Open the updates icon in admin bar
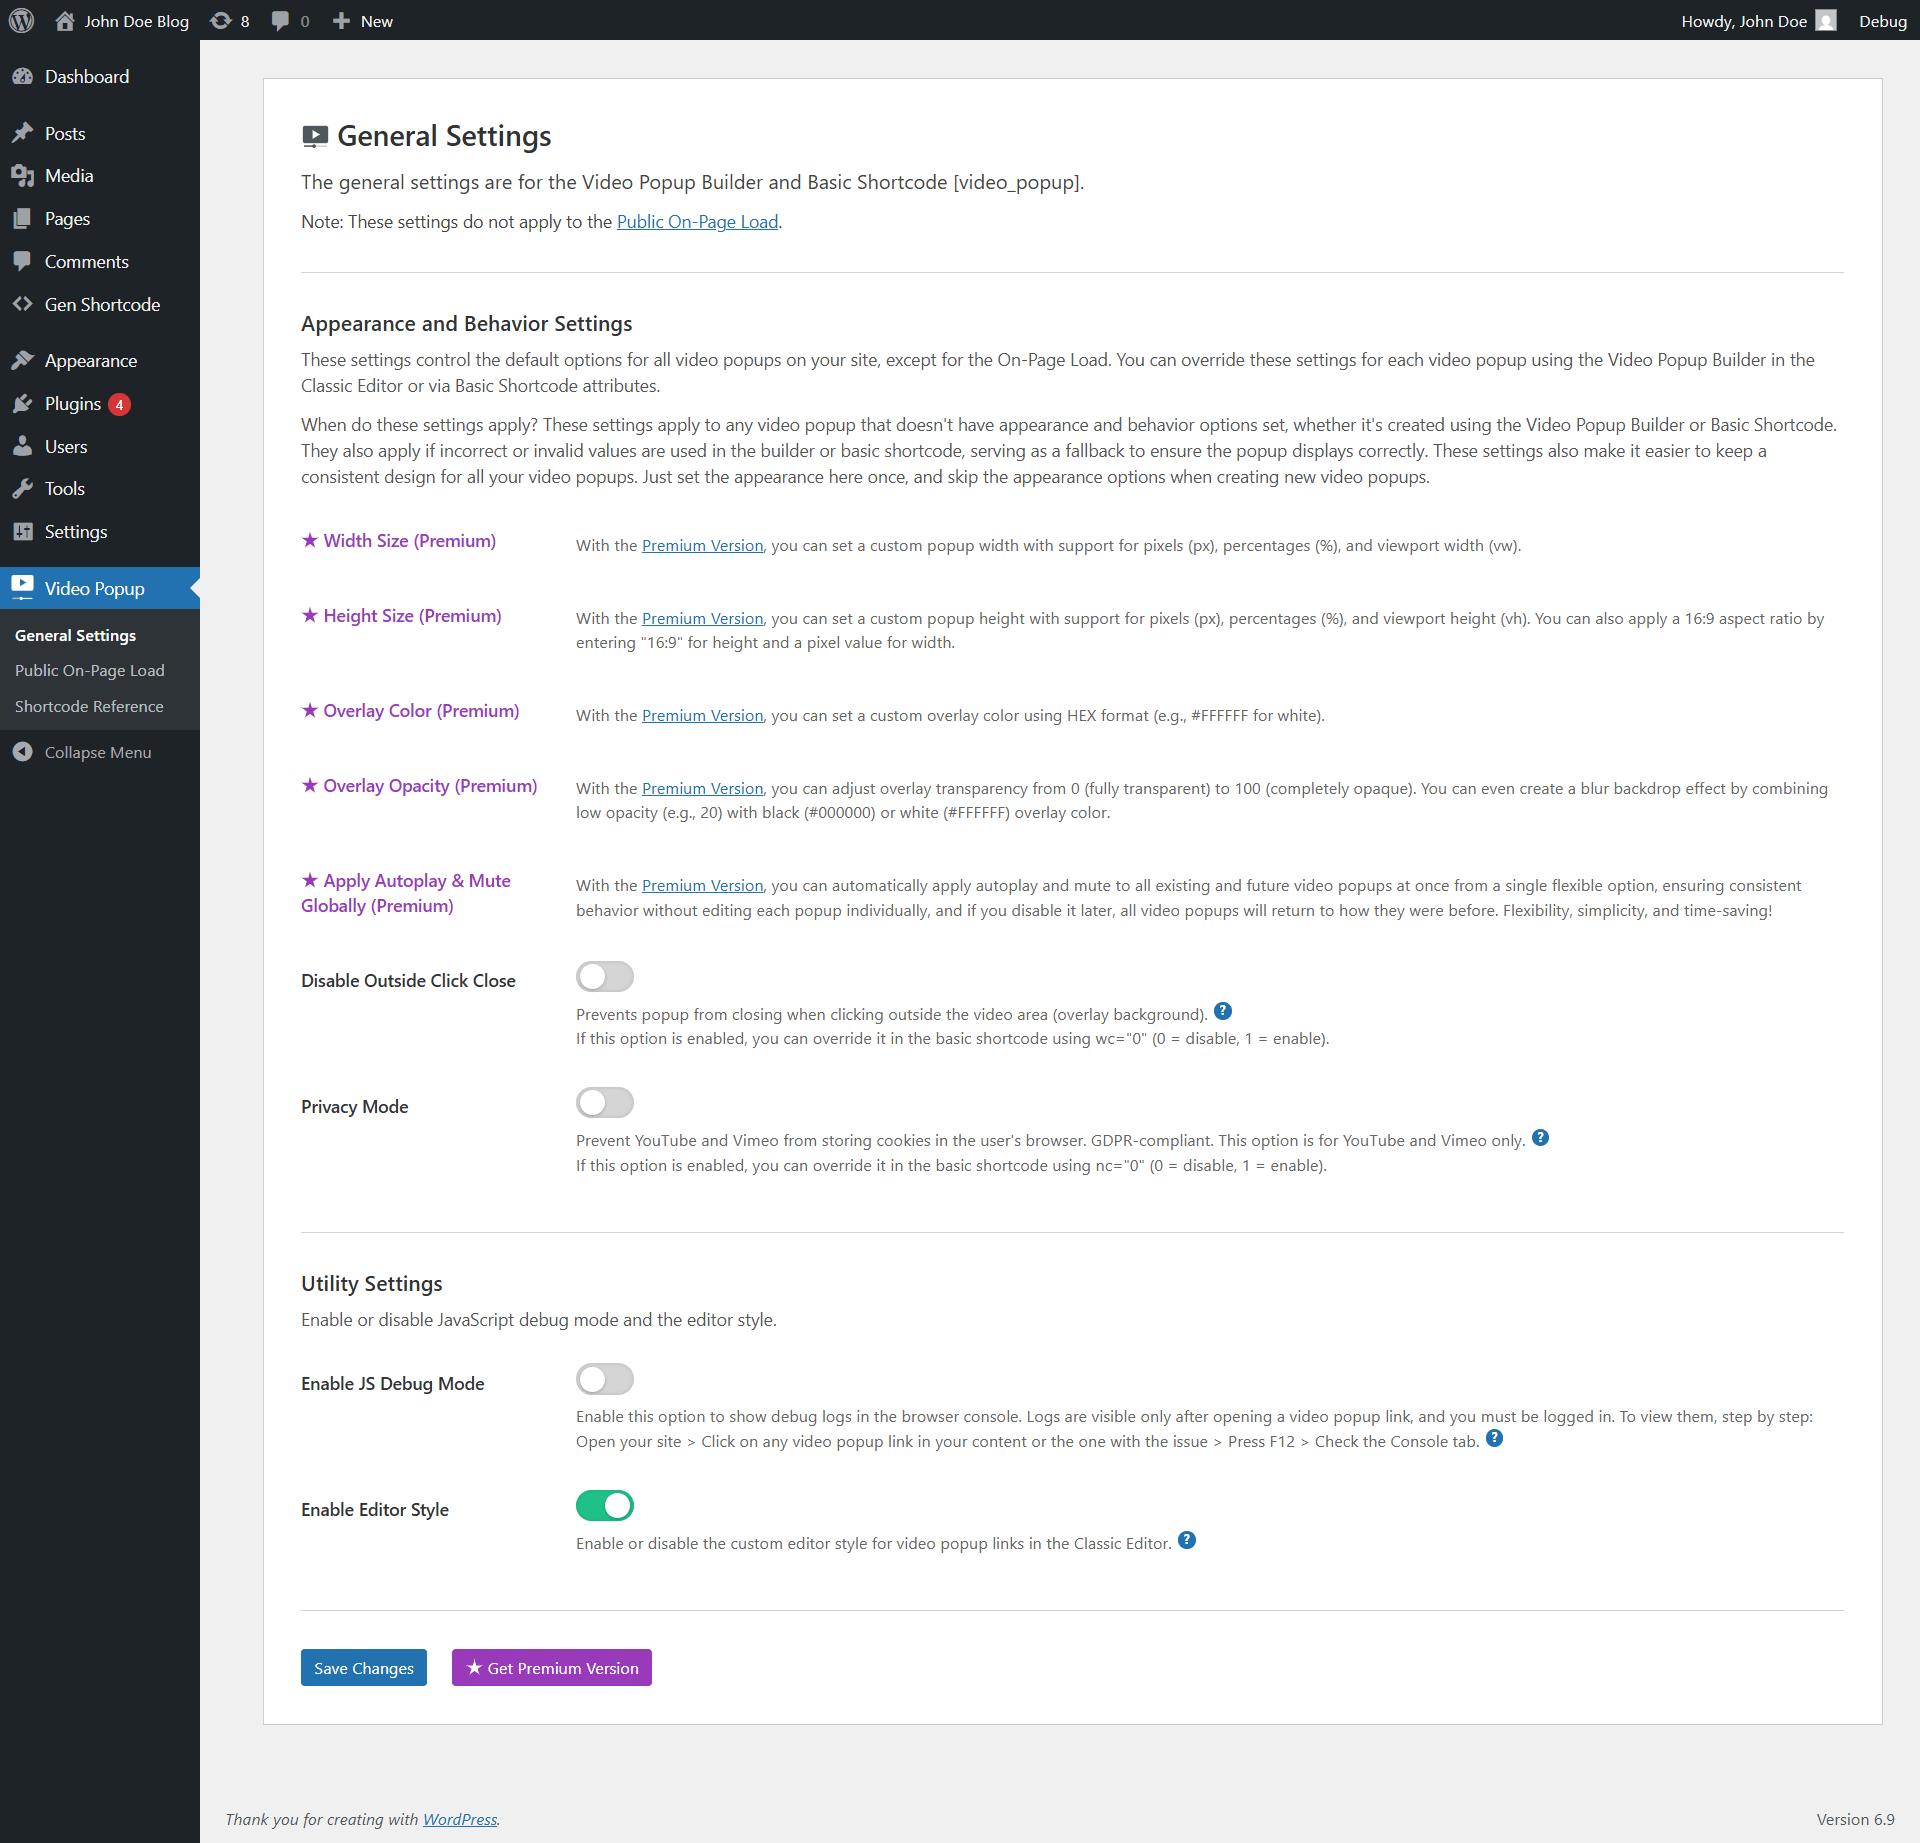Viewport: 1920px width, 1843px height. click(221, 21)
